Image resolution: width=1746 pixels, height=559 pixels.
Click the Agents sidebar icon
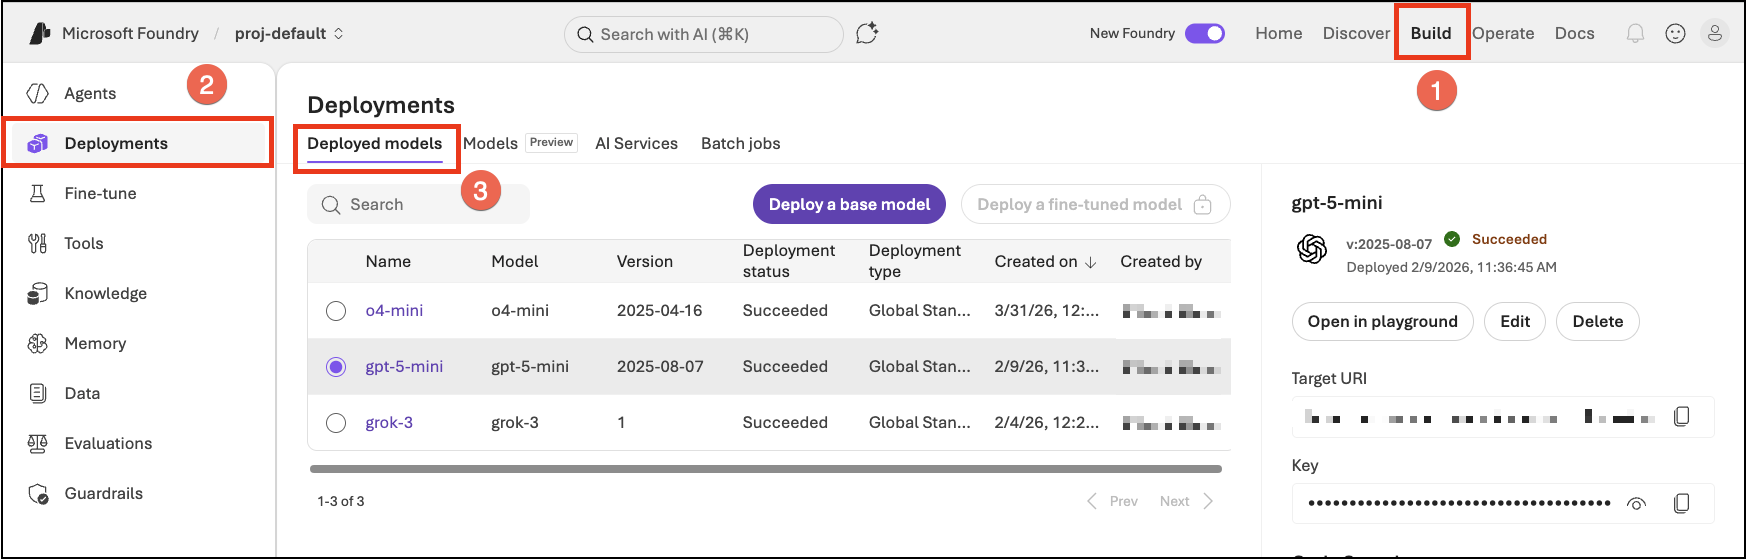click(38, 93)
